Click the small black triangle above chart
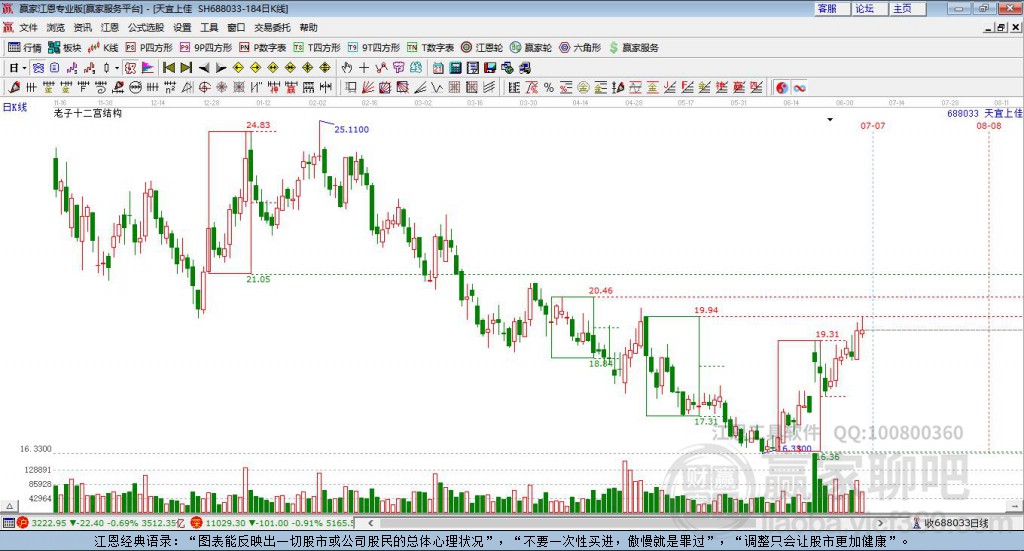1024x551 pixels. 830,119
